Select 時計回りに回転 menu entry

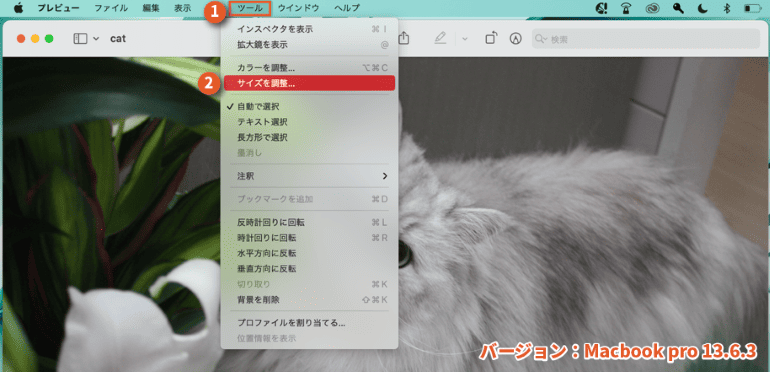pyautogui.click(x=309, y=238)
